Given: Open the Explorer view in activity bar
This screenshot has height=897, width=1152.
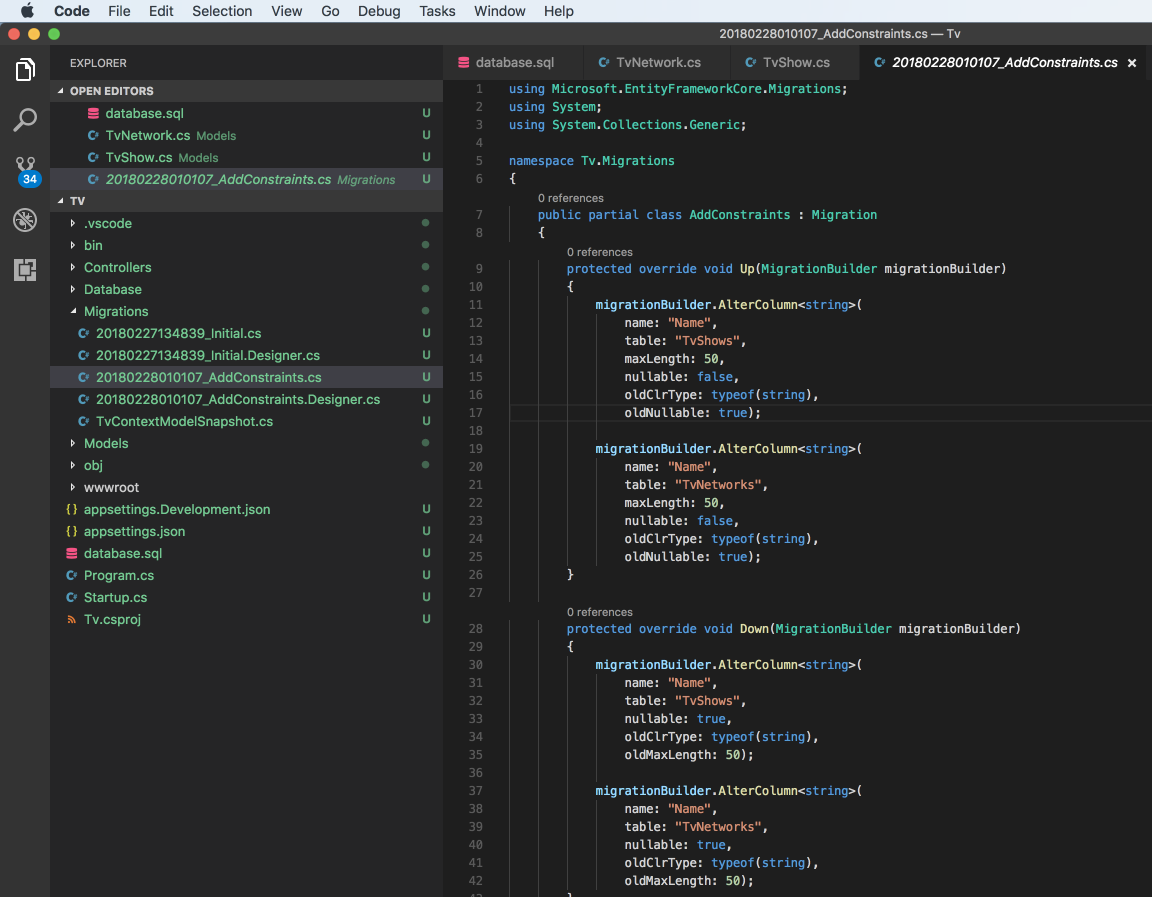Looking at the screenshot, I should (x=25, y=70).
